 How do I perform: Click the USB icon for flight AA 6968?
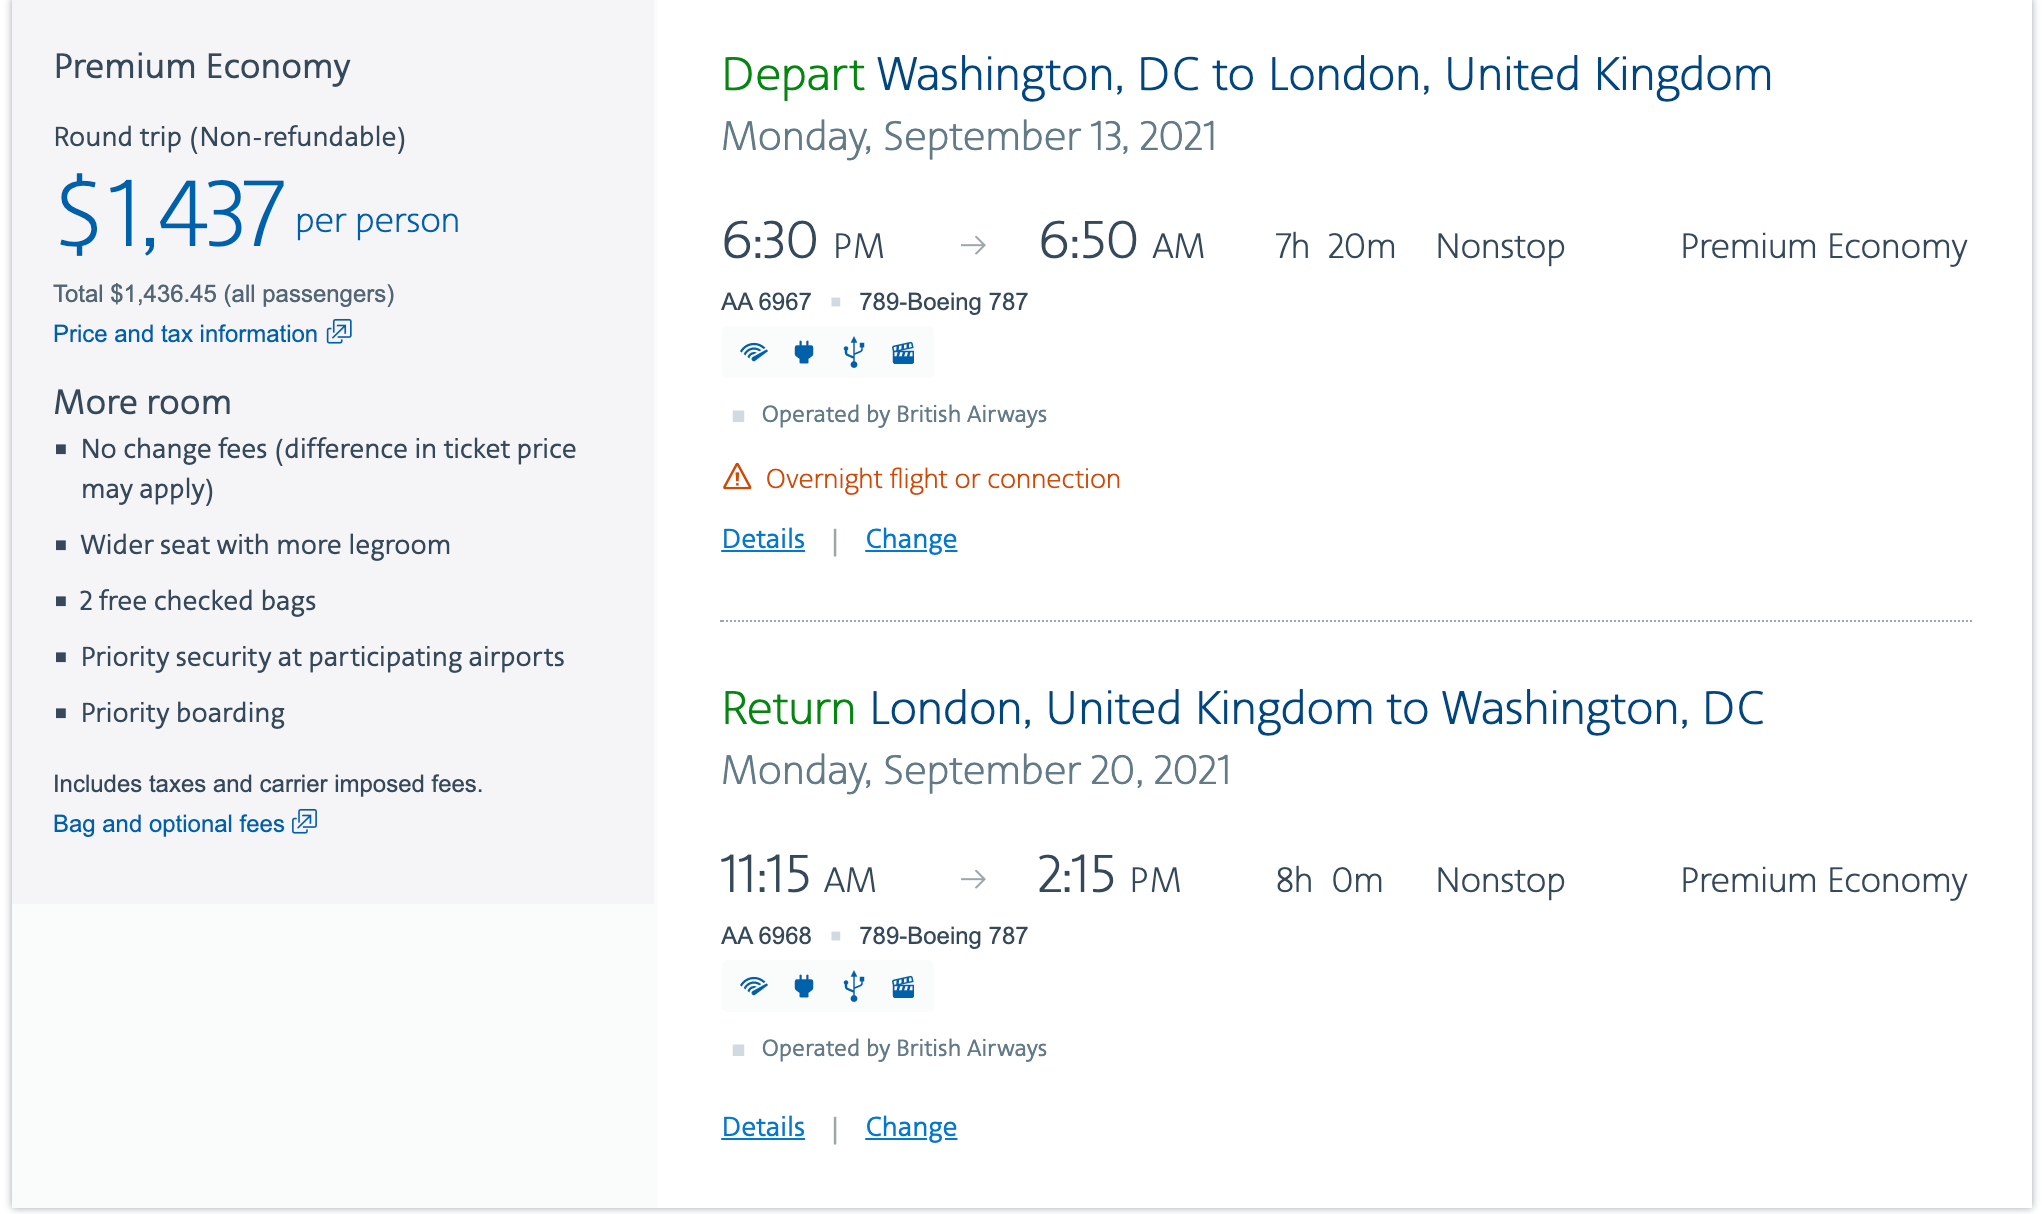coord(854,986)
